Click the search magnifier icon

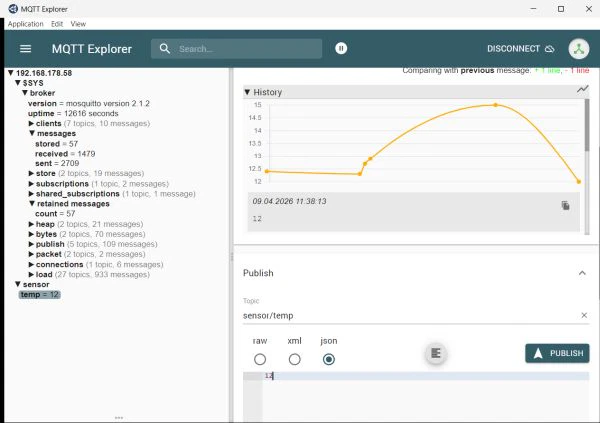(x=164, y=48)
